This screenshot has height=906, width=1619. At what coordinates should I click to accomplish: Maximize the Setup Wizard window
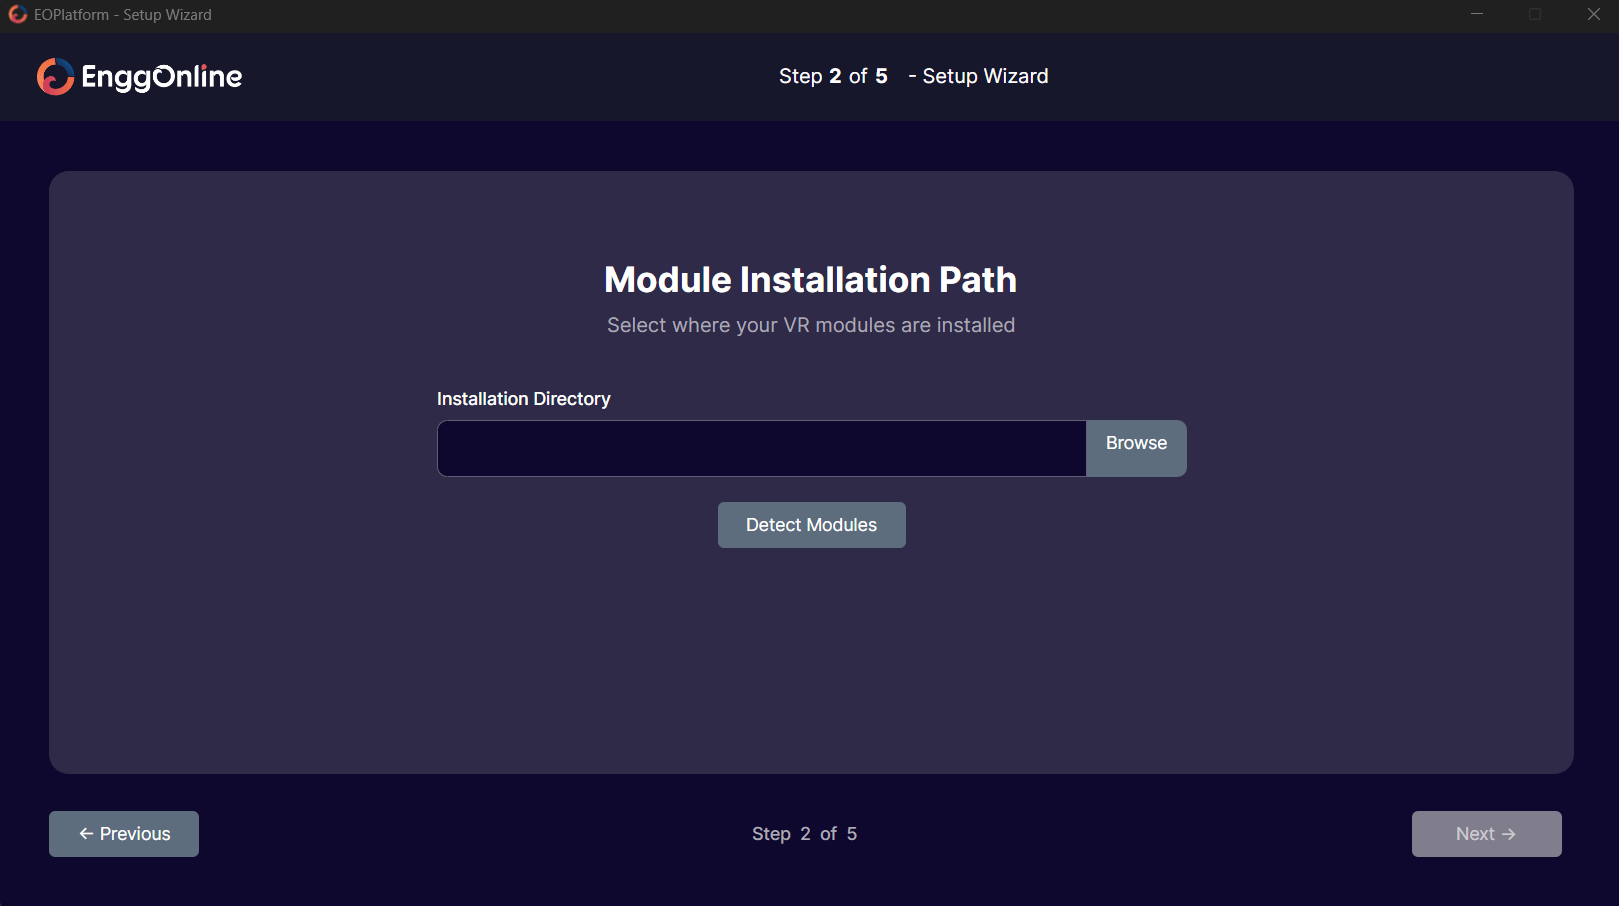pyautogui.click(x=1535, y=15)
